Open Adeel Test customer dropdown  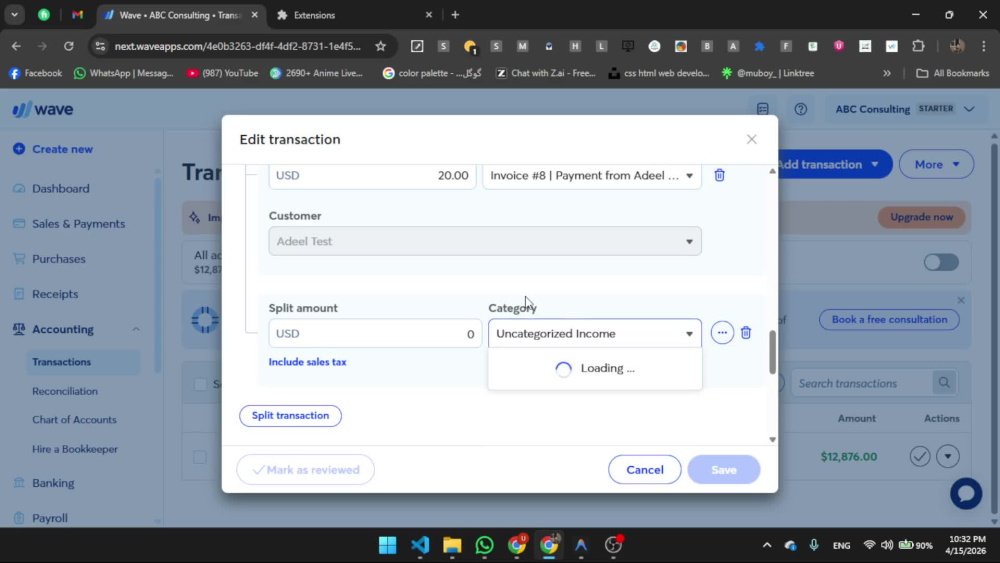click(x=485, y=241)
